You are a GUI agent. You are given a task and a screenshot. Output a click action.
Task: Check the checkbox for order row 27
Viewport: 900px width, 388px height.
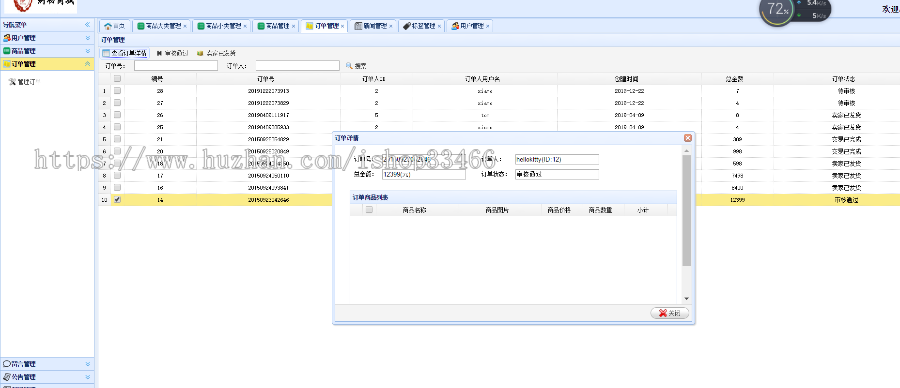117,103
